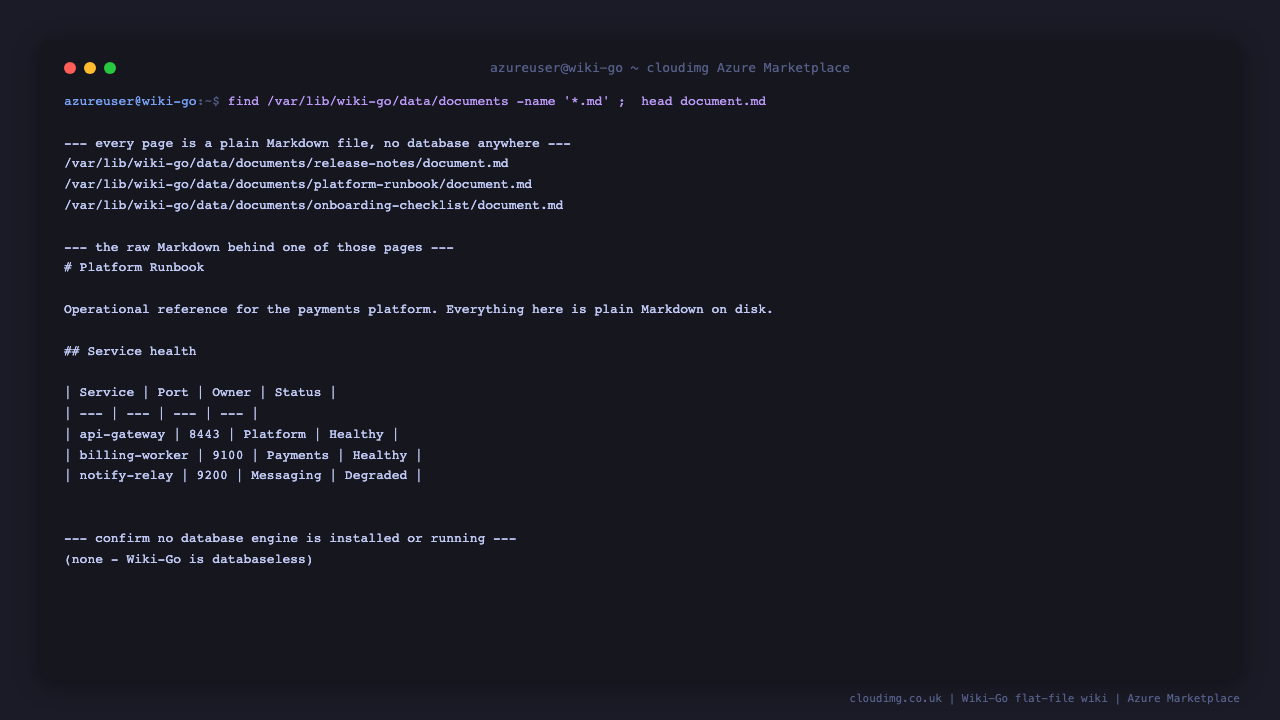Viewport: 1280px width, 720px height.
Task: Click the '## Service health' heading
Action: click(130, 352)
